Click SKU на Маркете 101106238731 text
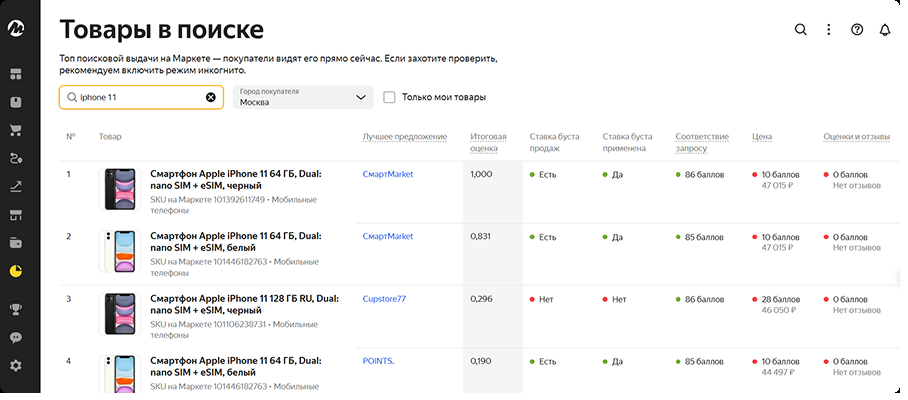 (208, 324)
